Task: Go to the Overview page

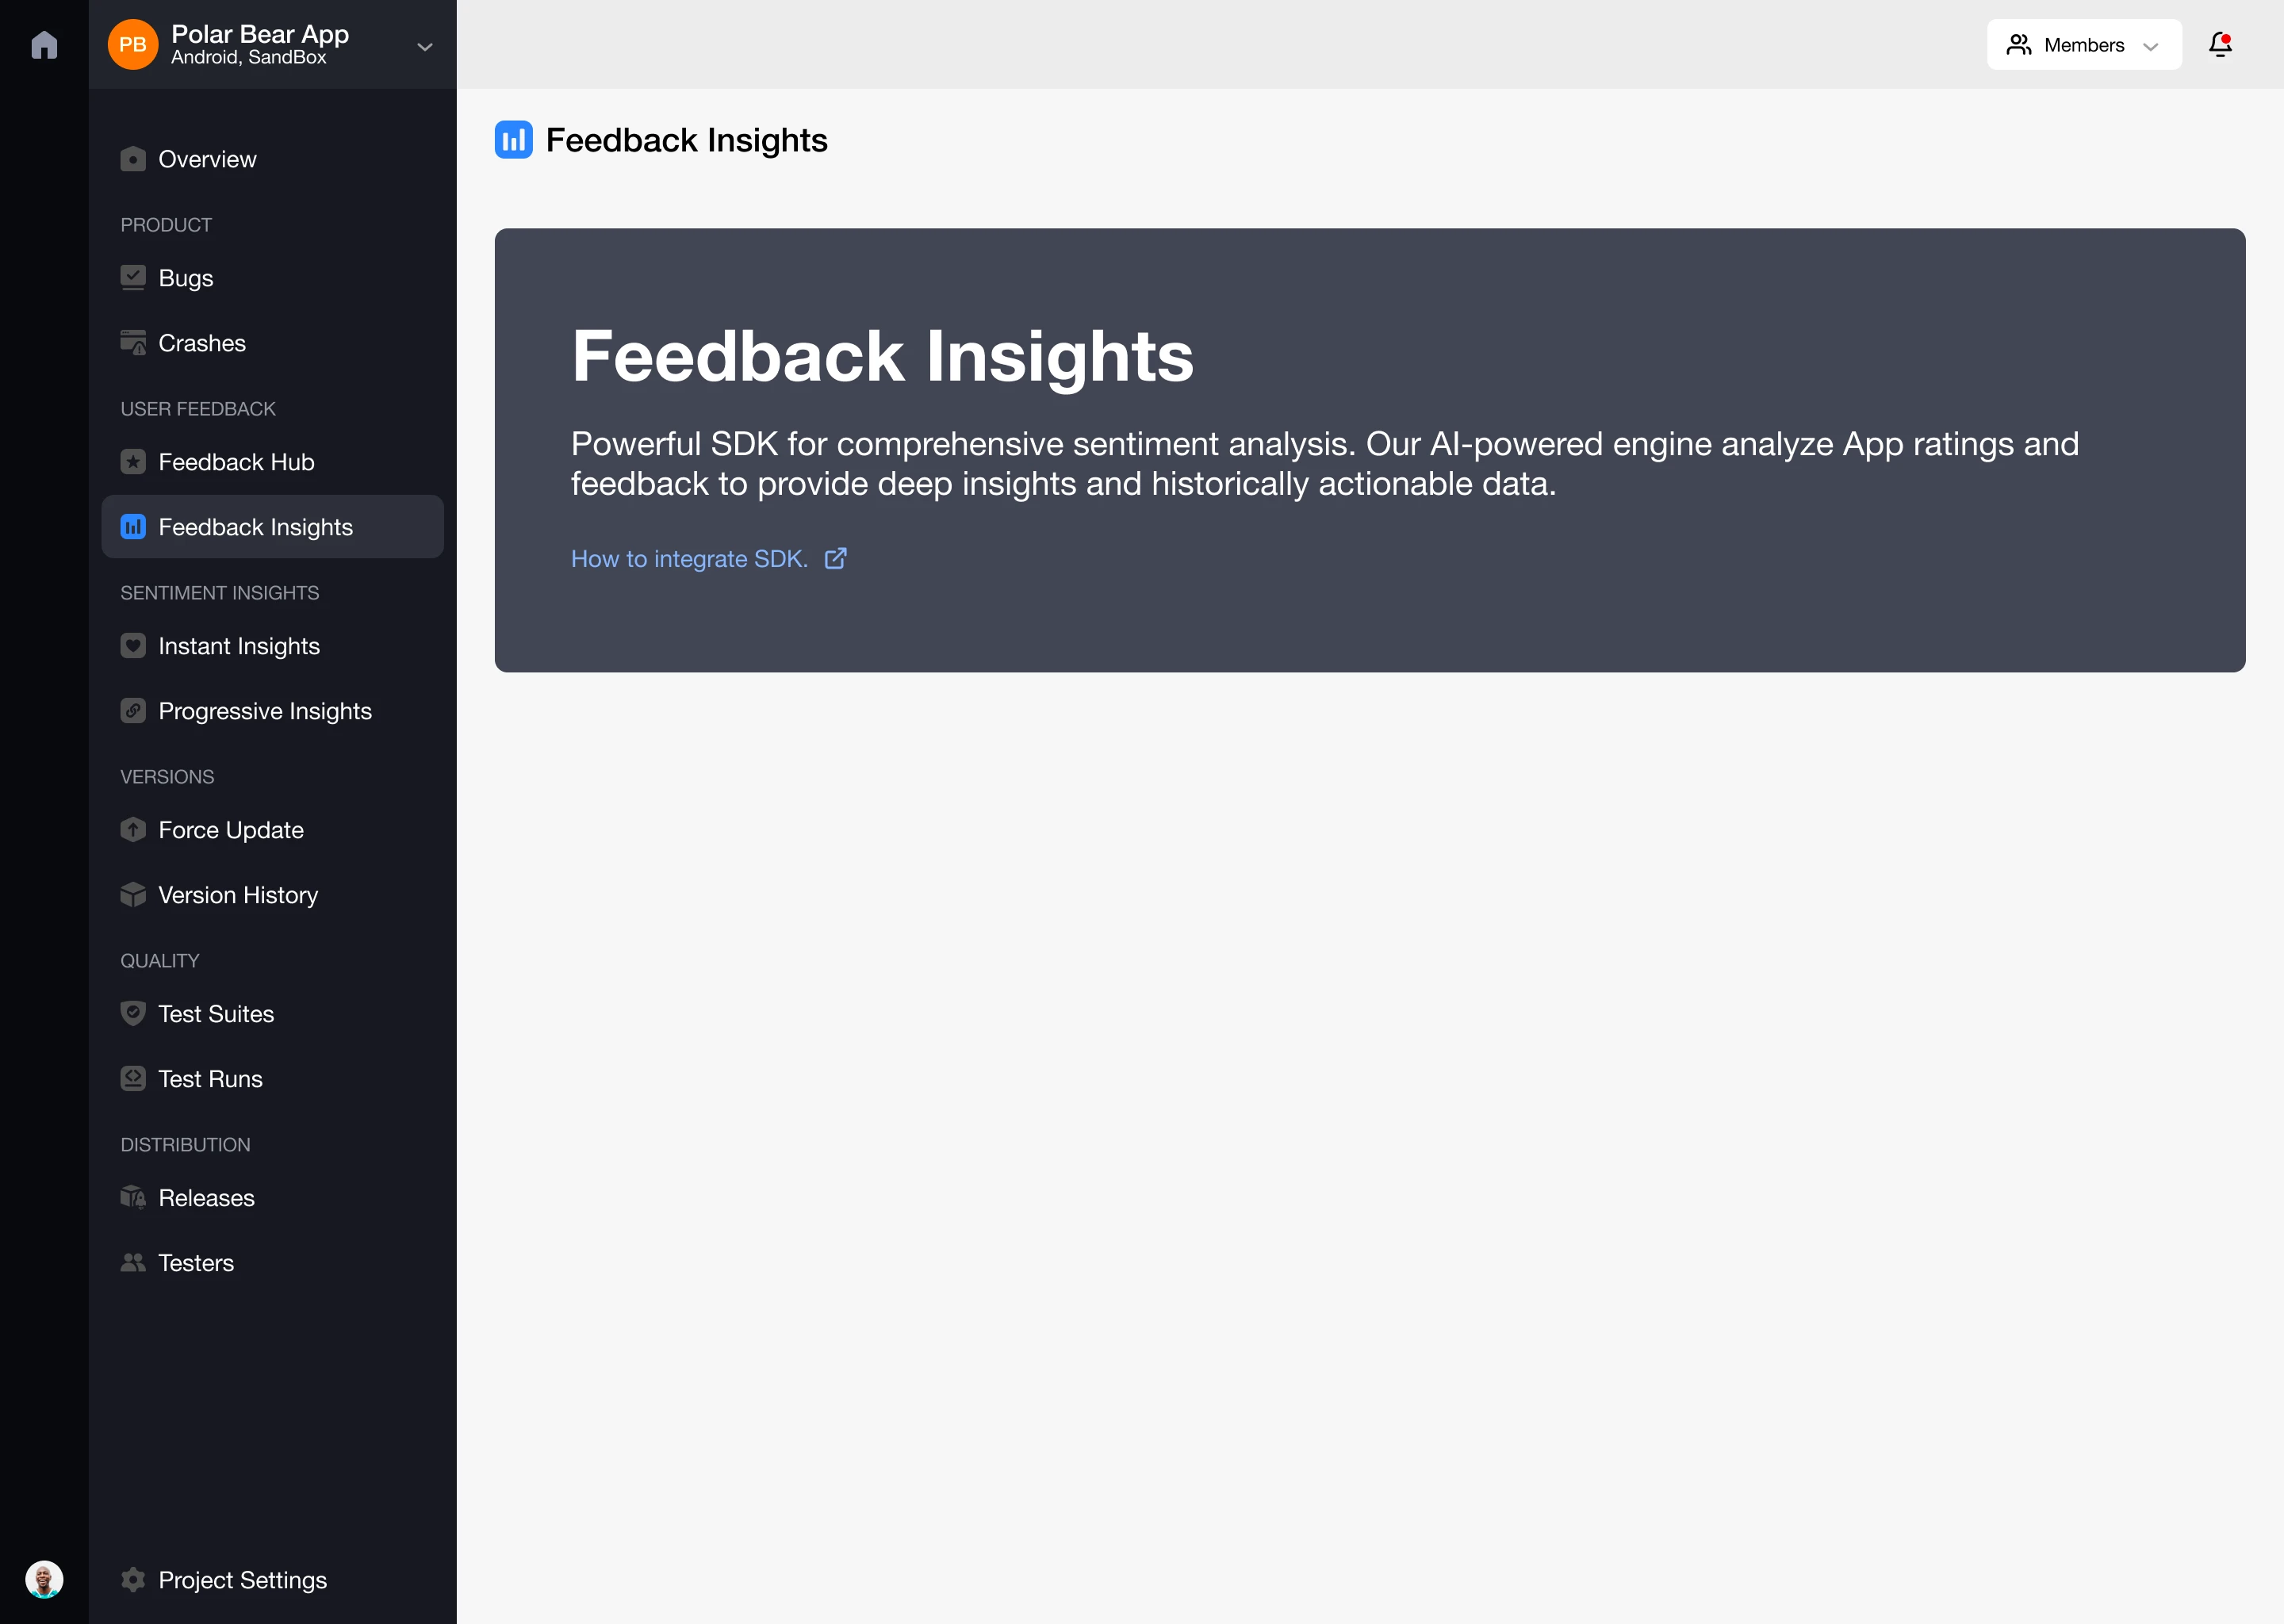Action: tap(207, 160)
